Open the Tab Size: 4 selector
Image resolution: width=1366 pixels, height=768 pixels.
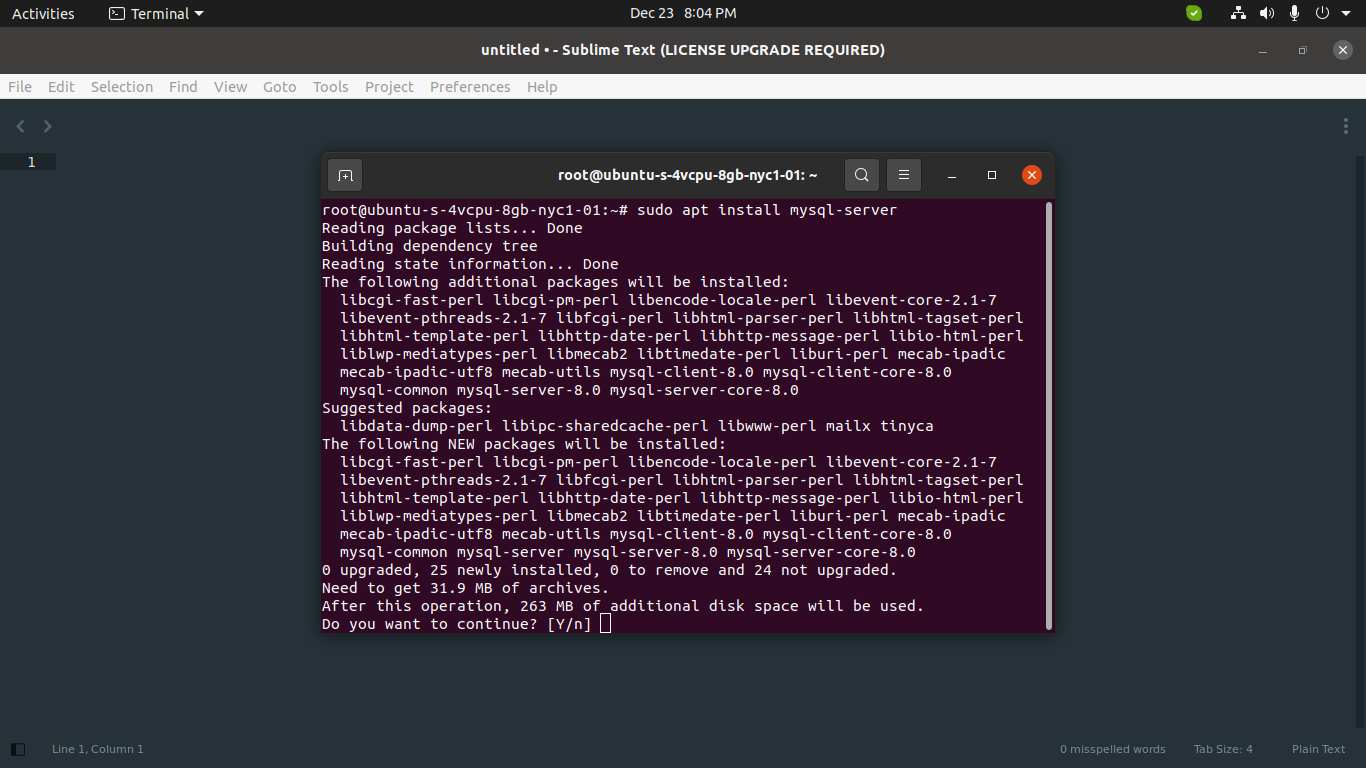pyautogui.click(x=1222, y=749)
